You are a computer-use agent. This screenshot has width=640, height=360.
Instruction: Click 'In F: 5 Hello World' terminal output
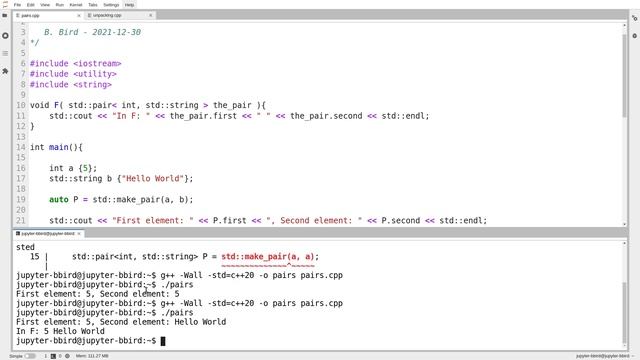(x=60, y=331)
